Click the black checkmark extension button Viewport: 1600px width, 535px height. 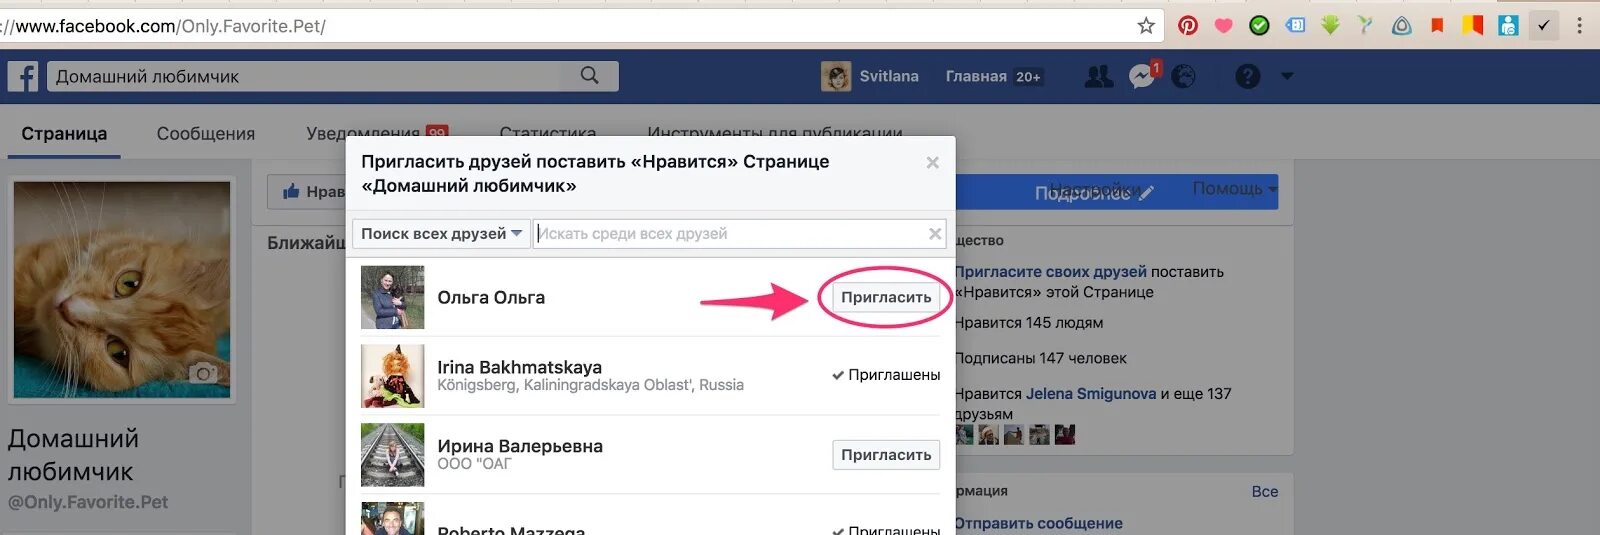[1544, 26]
